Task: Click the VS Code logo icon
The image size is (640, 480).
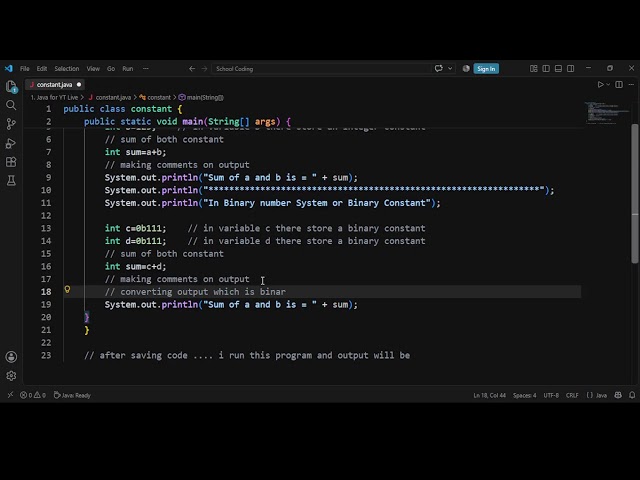Action: (x=9, y=69)
